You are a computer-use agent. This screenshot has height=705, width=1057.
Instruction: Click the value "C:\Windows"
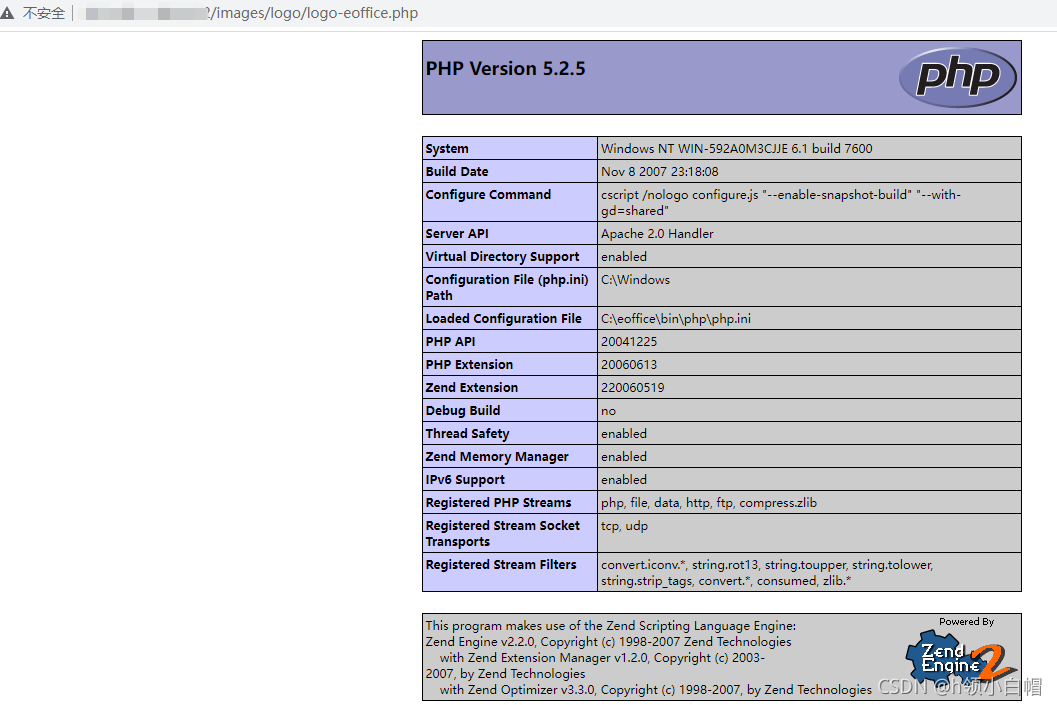coord(636,279)
